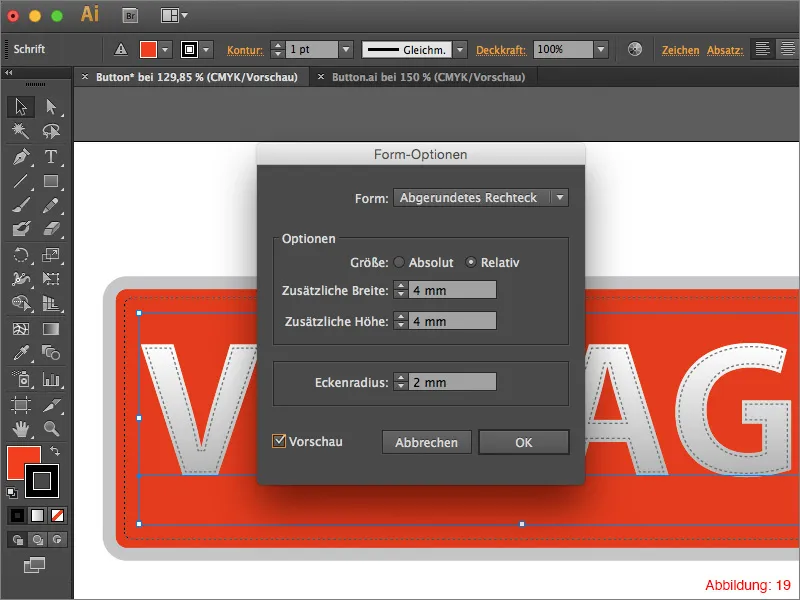Switch to Draw Behind mode
The width and height of the screenshot is (800, 600).
[x=37, y=540]
